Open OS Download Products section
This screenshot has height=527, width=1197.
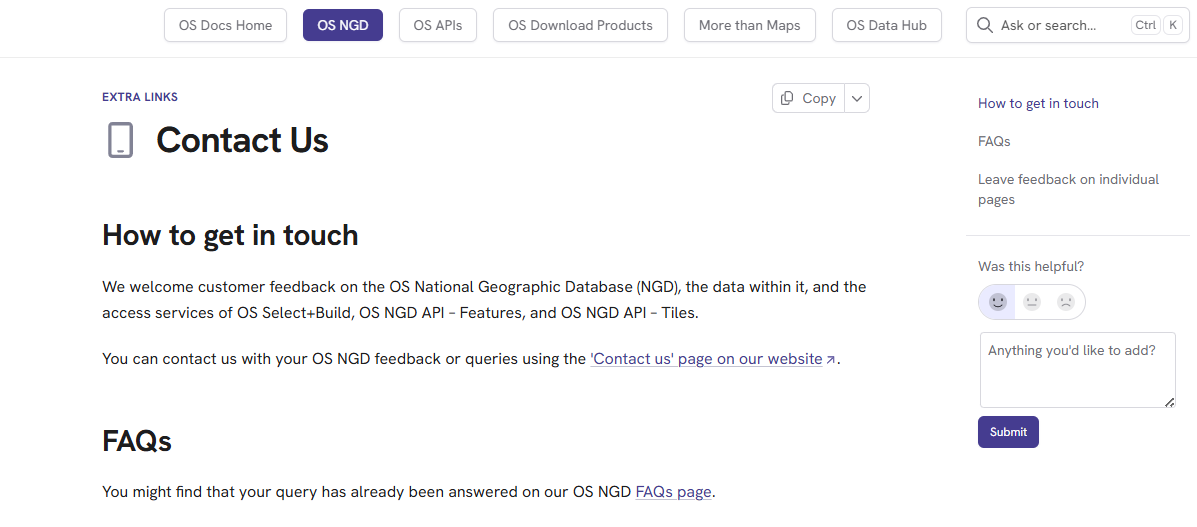[580, 25]
